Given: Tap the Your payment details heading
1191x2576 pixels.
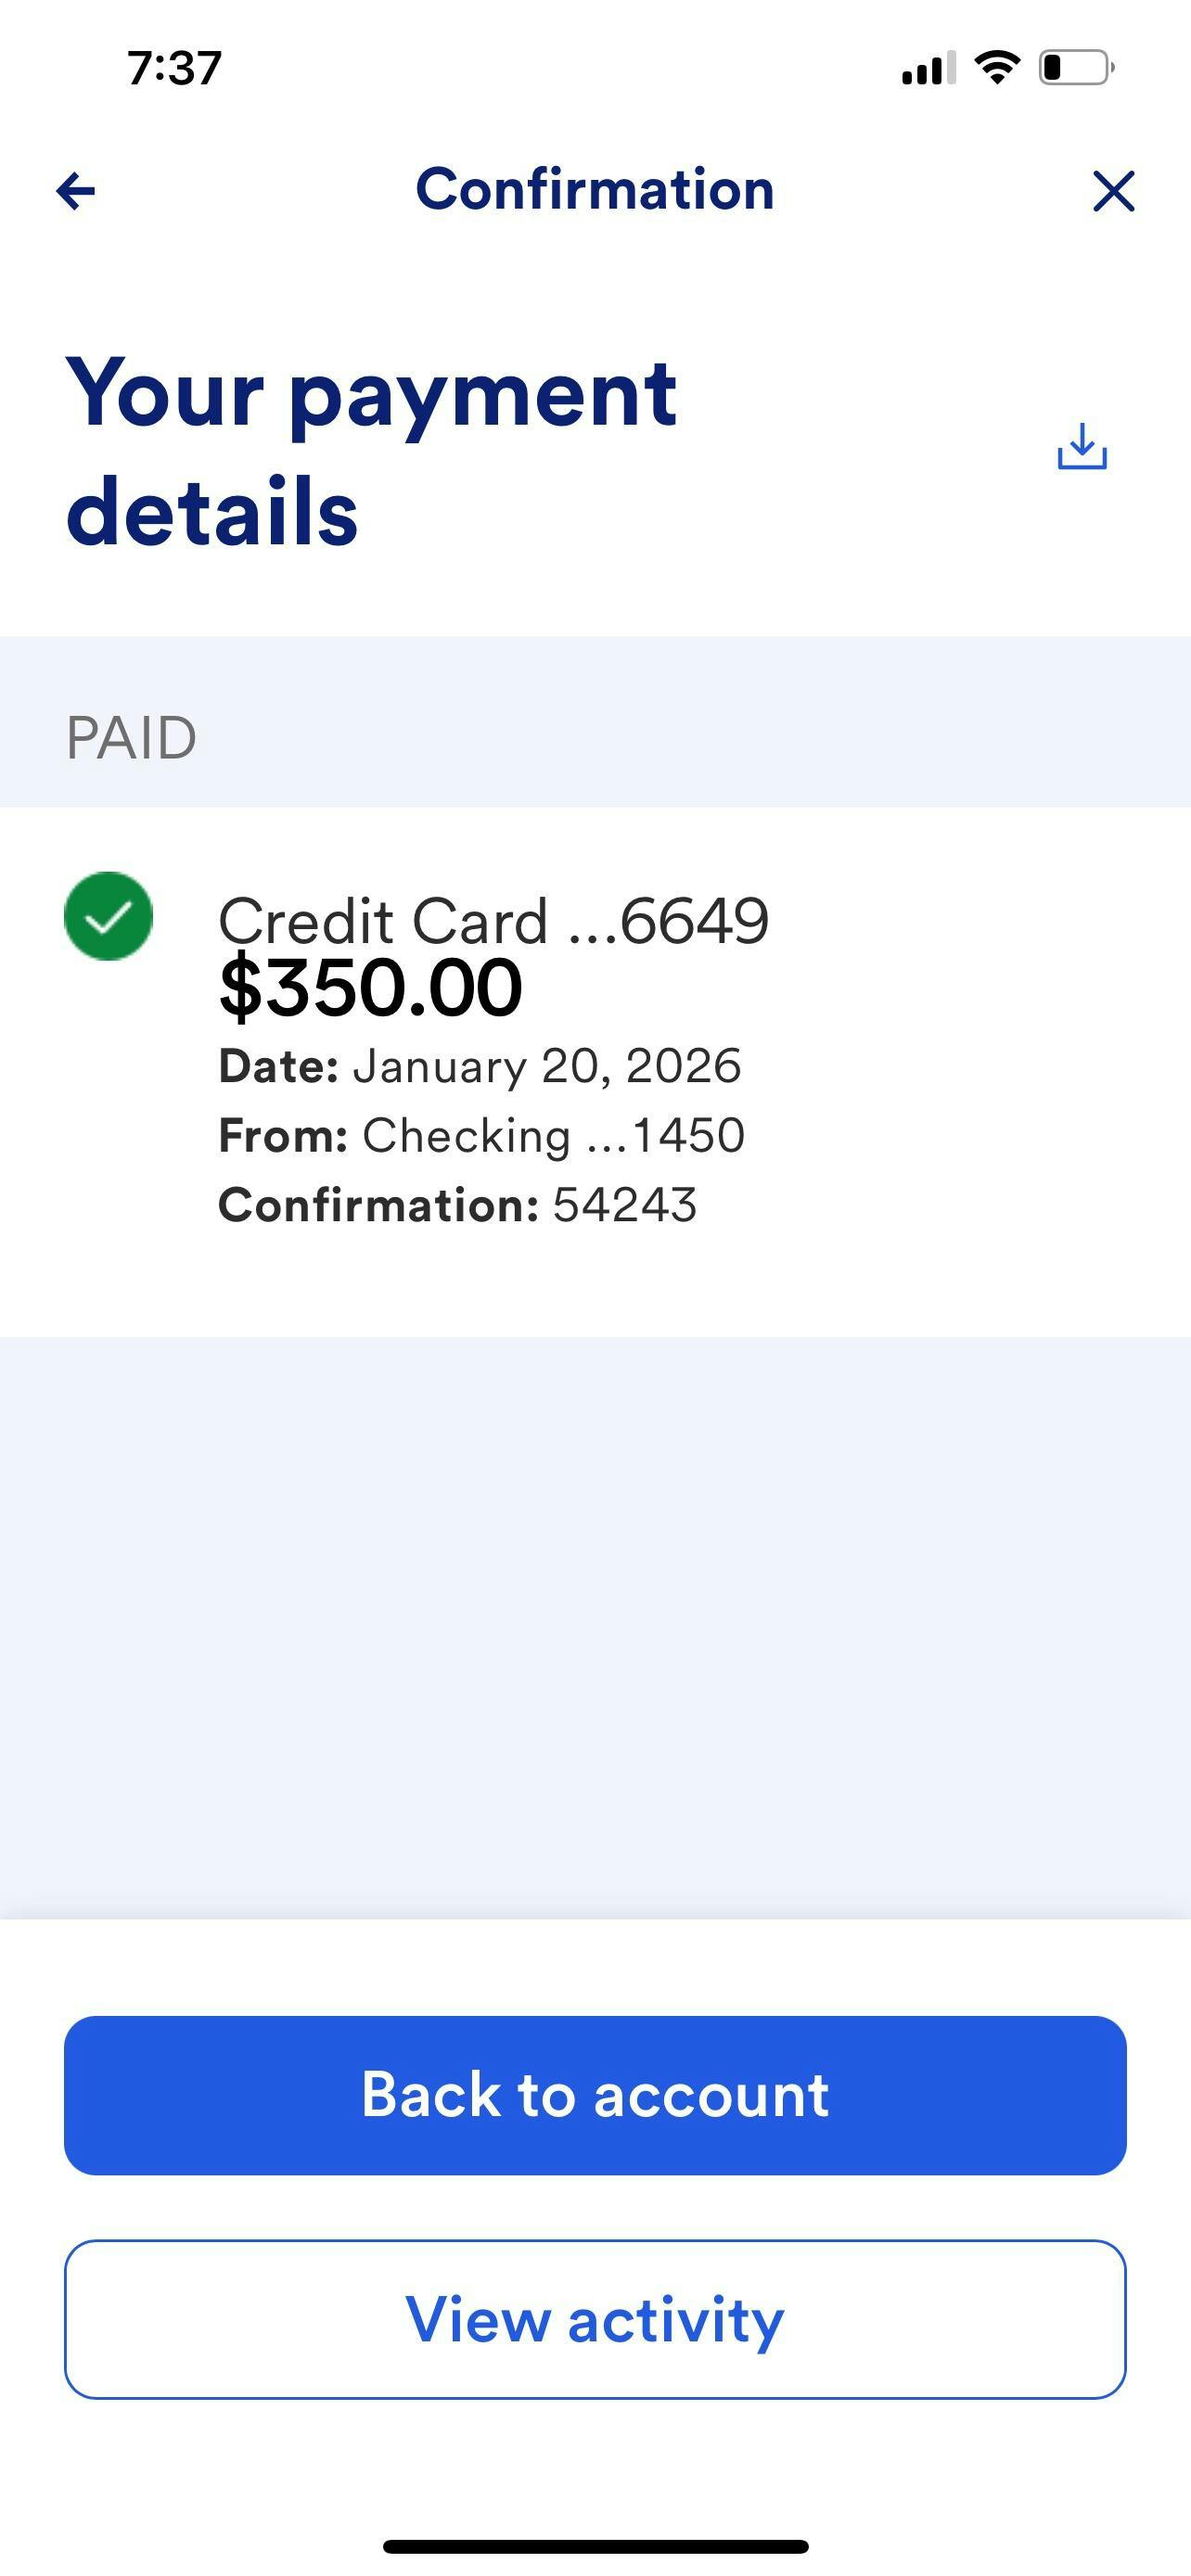Looking at the screenshot, I should 370,452.
